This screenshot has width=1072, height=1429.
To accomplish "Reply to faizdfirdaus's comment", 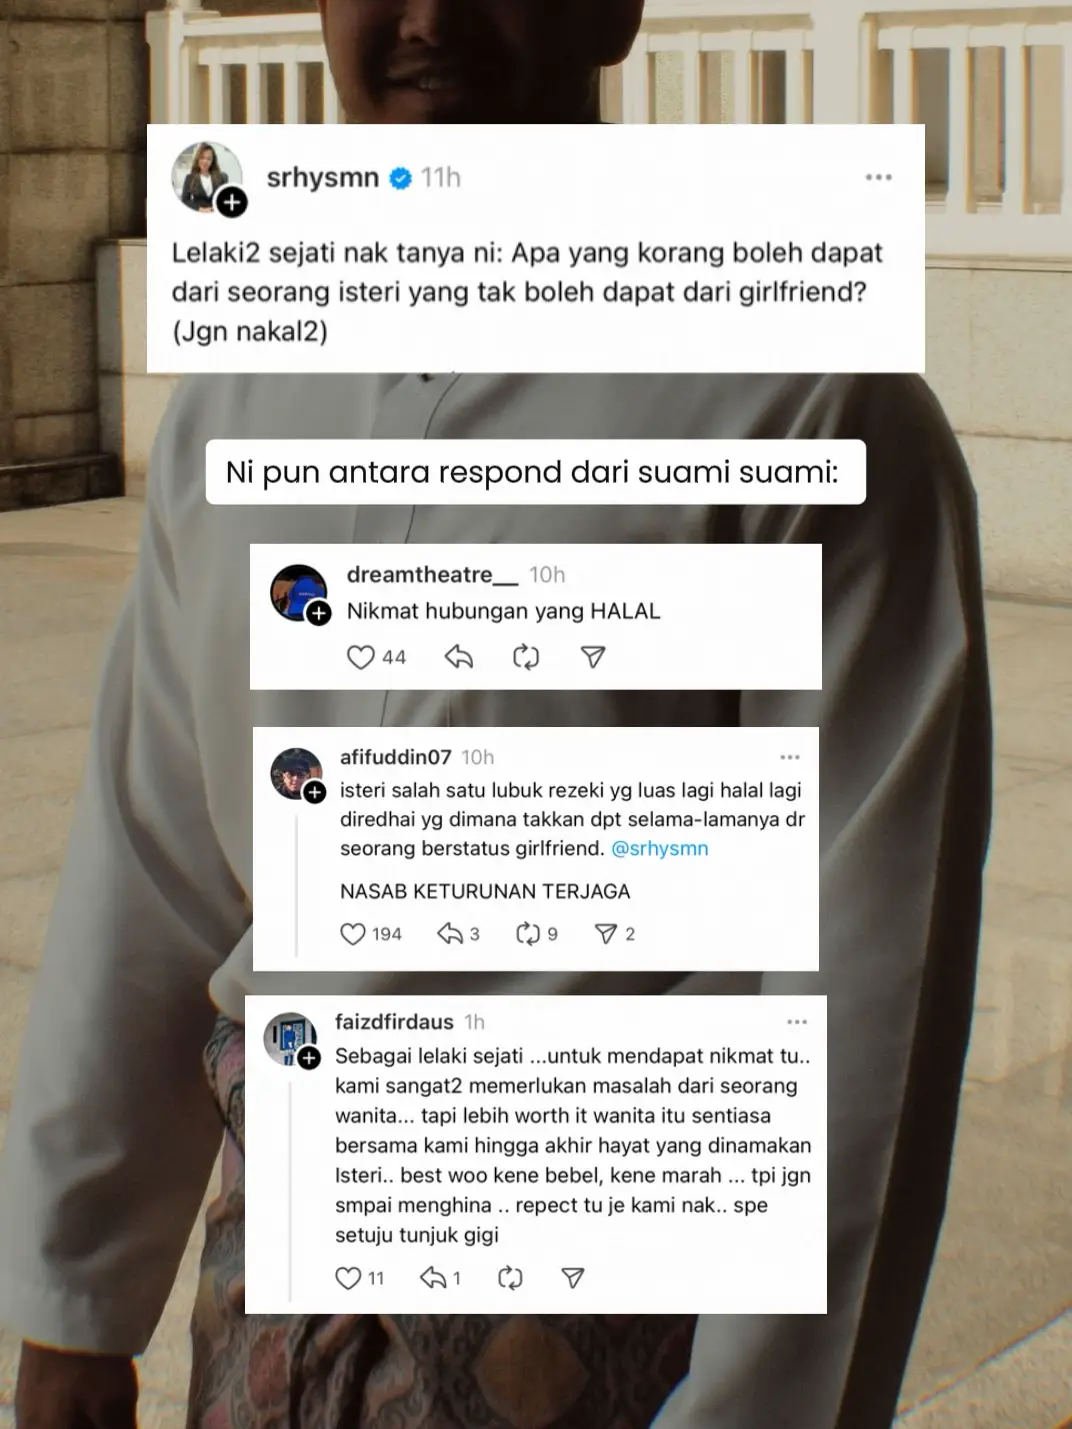I will [433, 1278].
